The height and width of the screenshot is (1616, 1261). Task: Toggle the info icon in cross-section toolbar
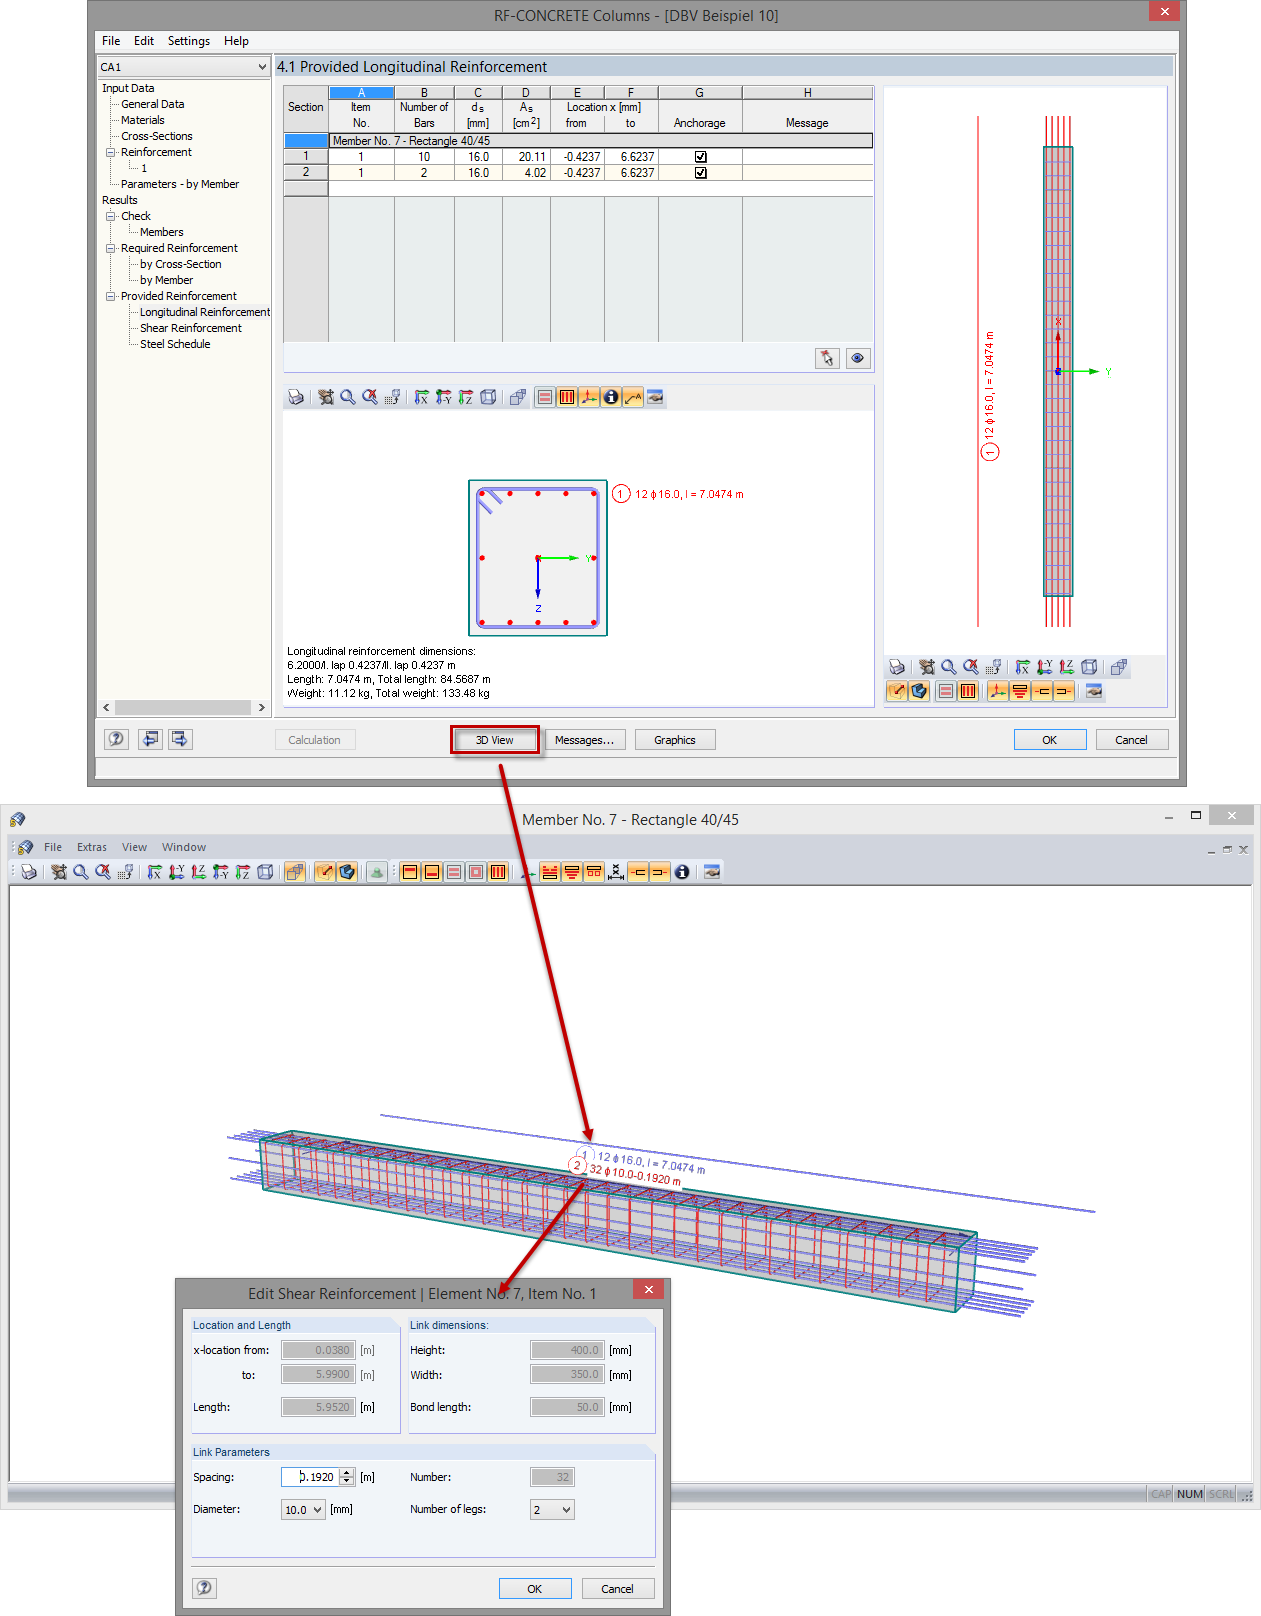point(611,397)
